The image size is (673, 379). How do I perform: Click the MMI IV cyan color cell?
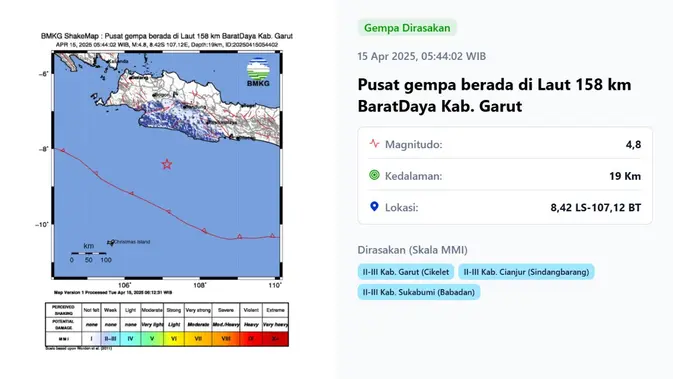click(x=130, y=339)
